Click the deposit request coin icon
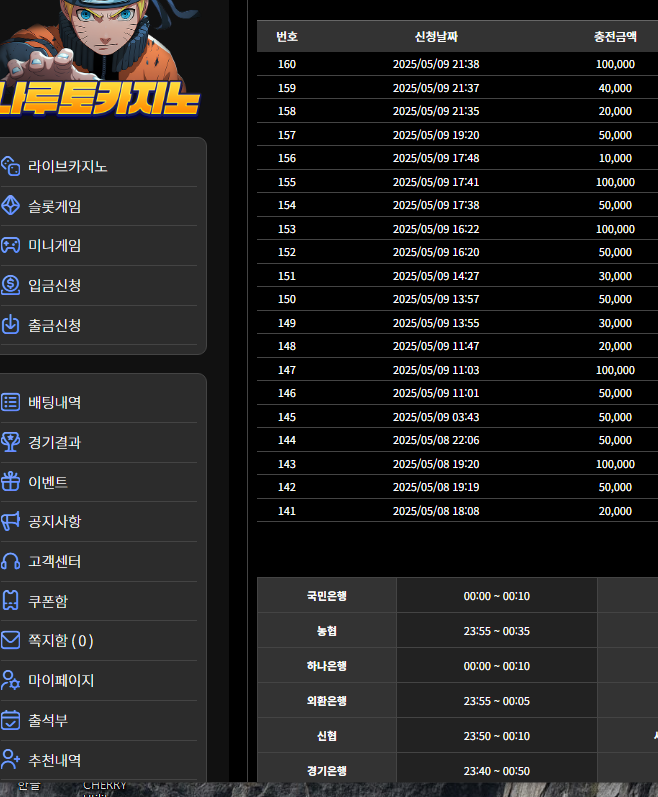Screen dimensions: 658x797 click(11, 285)
